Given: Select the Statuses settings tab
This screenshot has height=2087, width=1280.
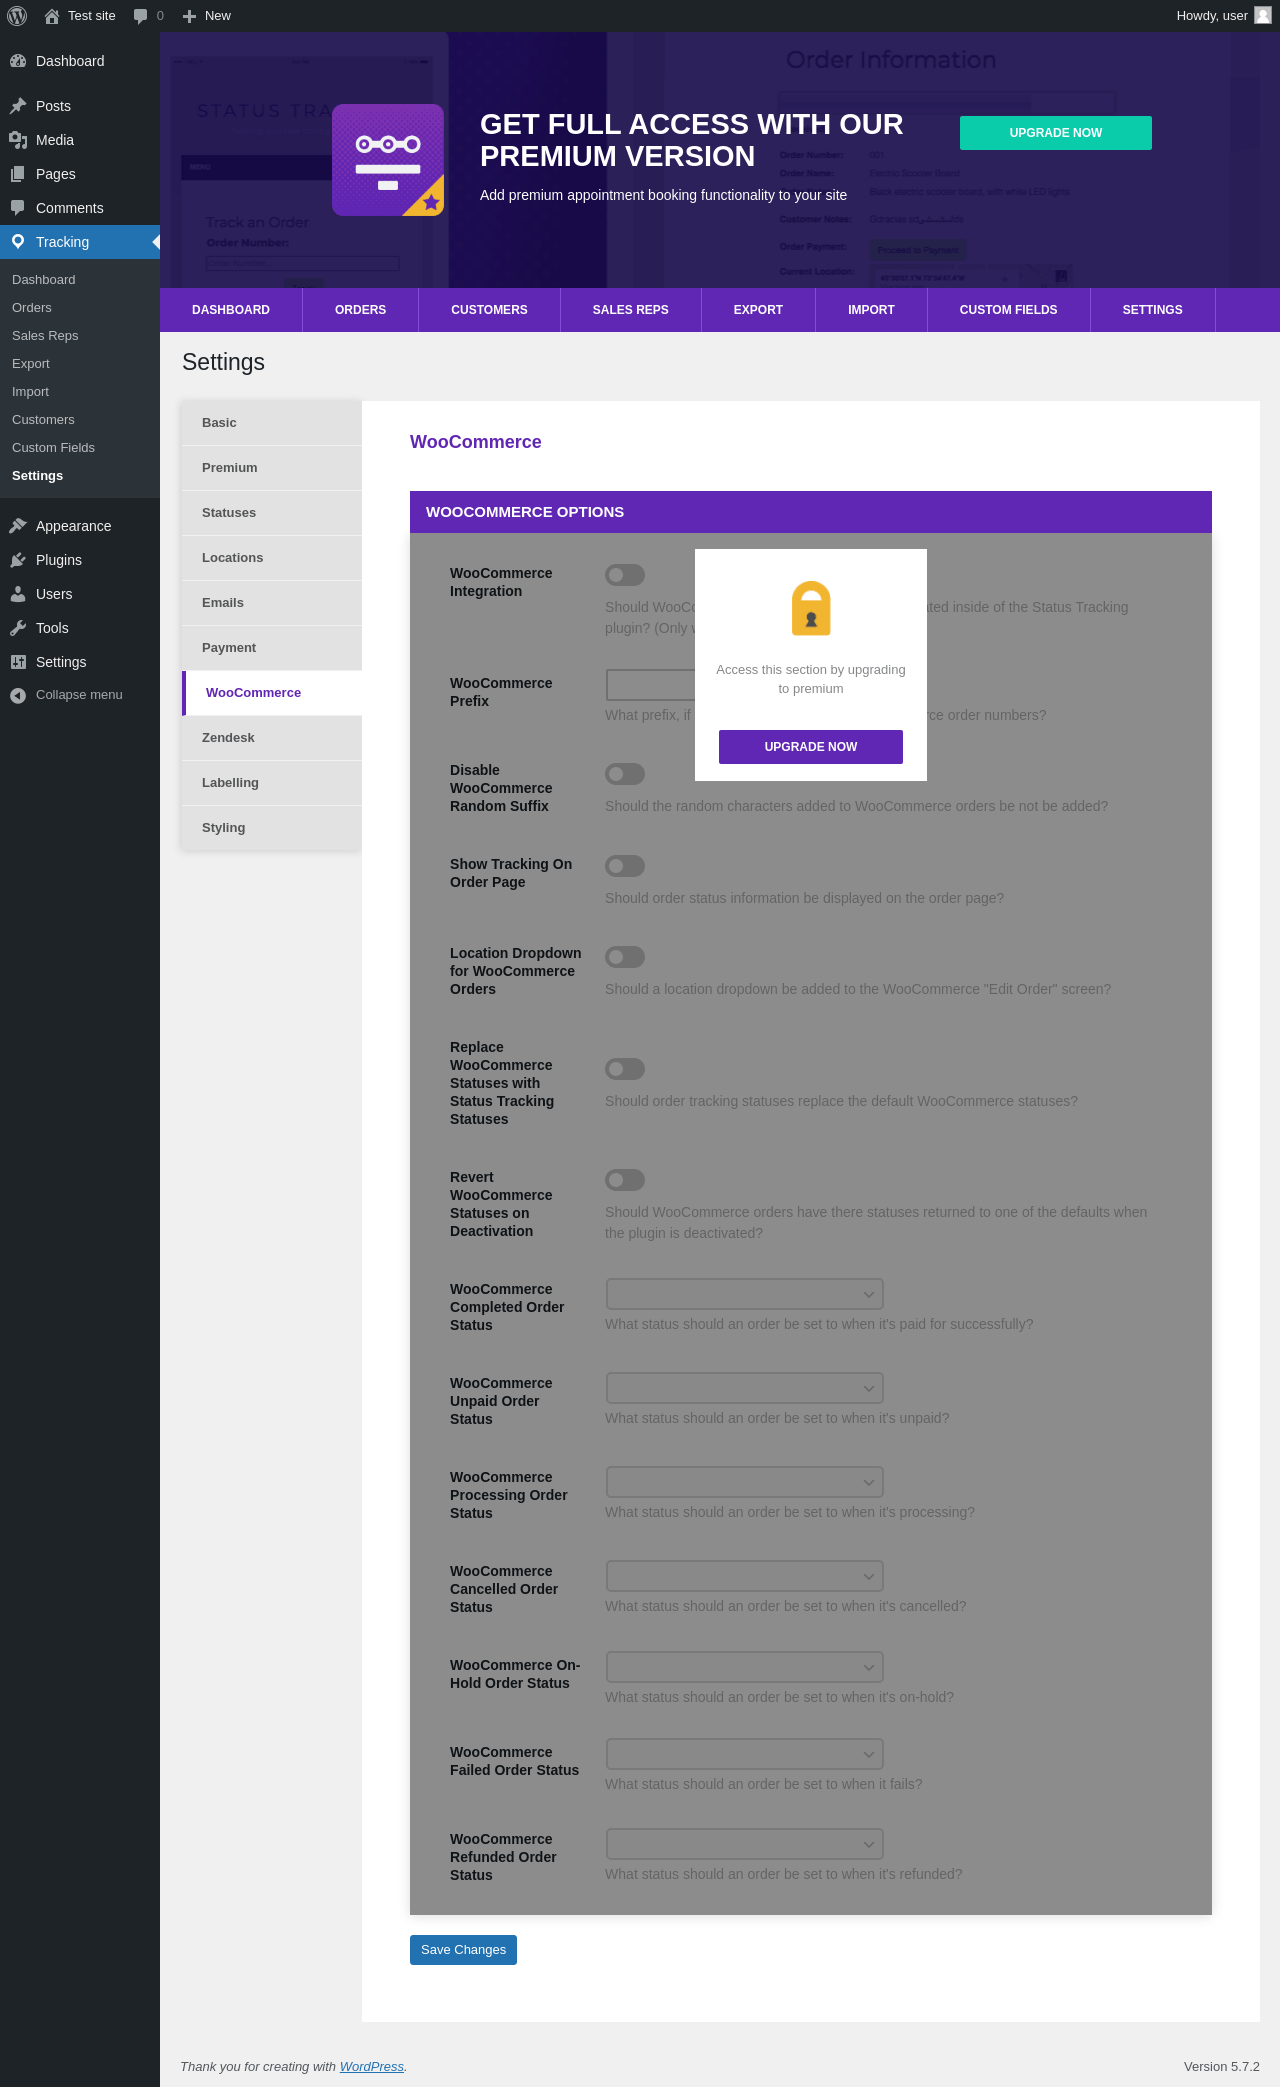Looking at the screenshot, I should click(272, 513).
